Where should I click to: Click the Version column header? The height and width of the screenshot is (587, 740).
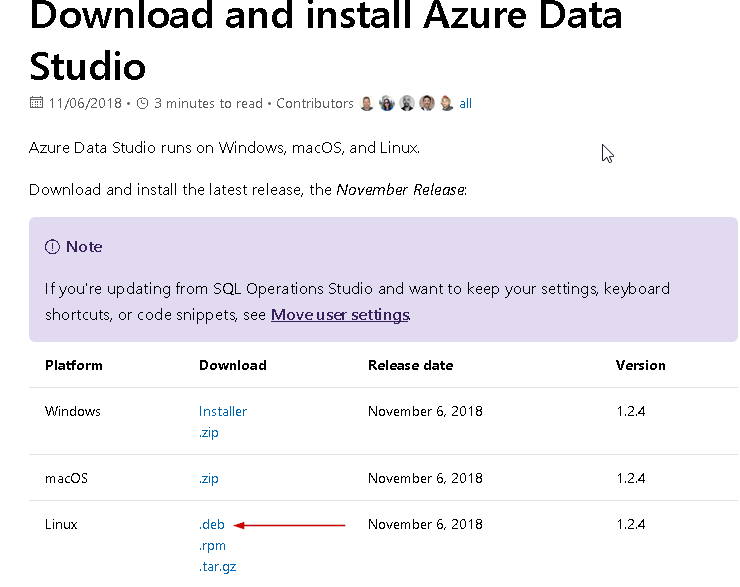coord(640,365)
